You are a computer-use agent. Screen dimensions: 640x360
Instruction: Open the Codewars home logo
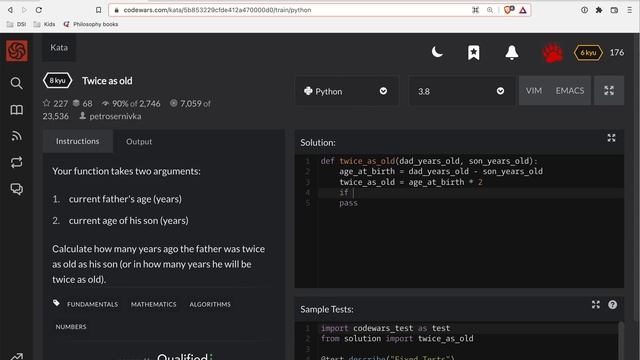pos(17,51)
